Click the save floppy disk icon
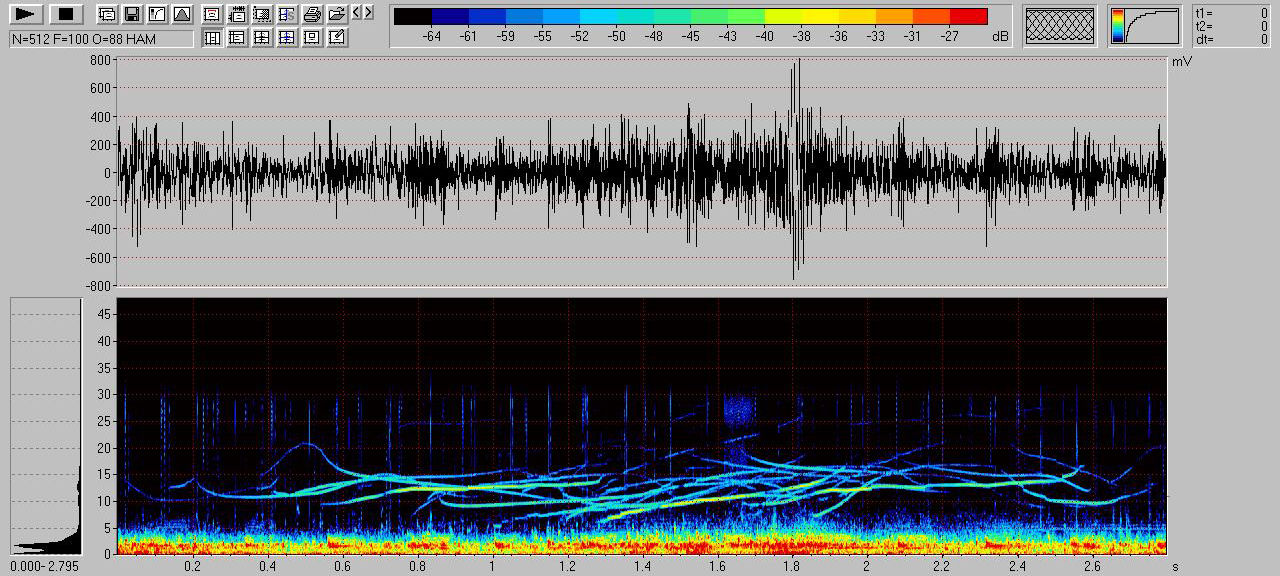The height and width of the screenshot is (576, 1280). pos(132,14)
